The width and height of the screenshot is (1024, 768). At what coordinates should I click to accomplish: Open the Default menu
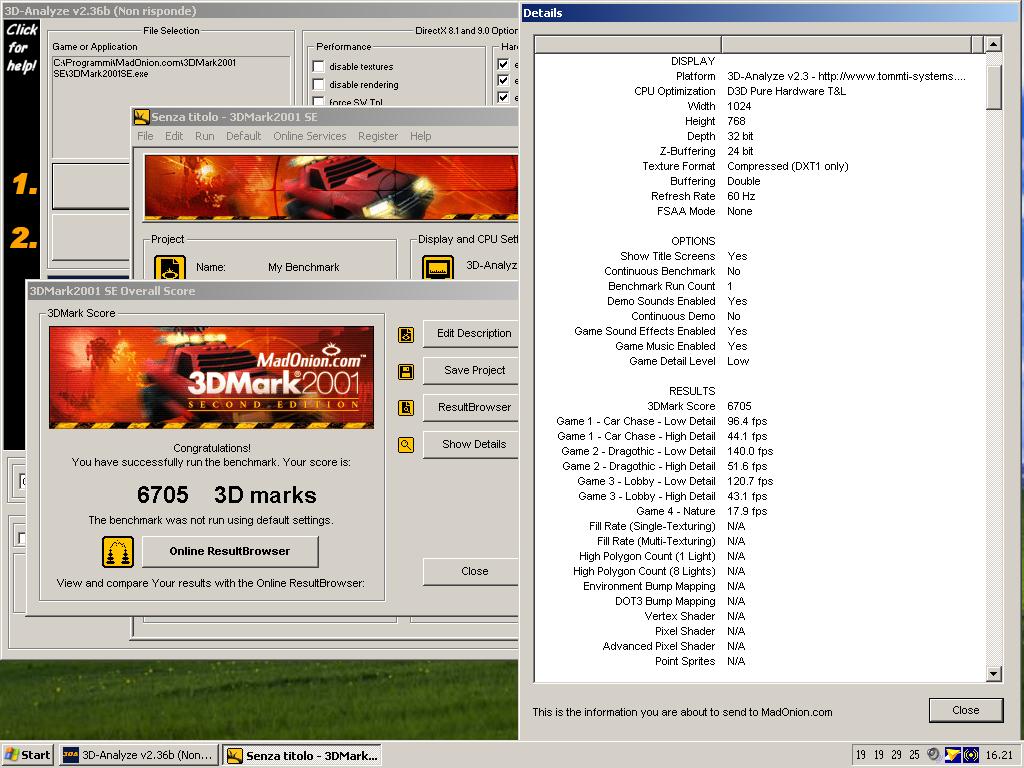coord(244,136)
